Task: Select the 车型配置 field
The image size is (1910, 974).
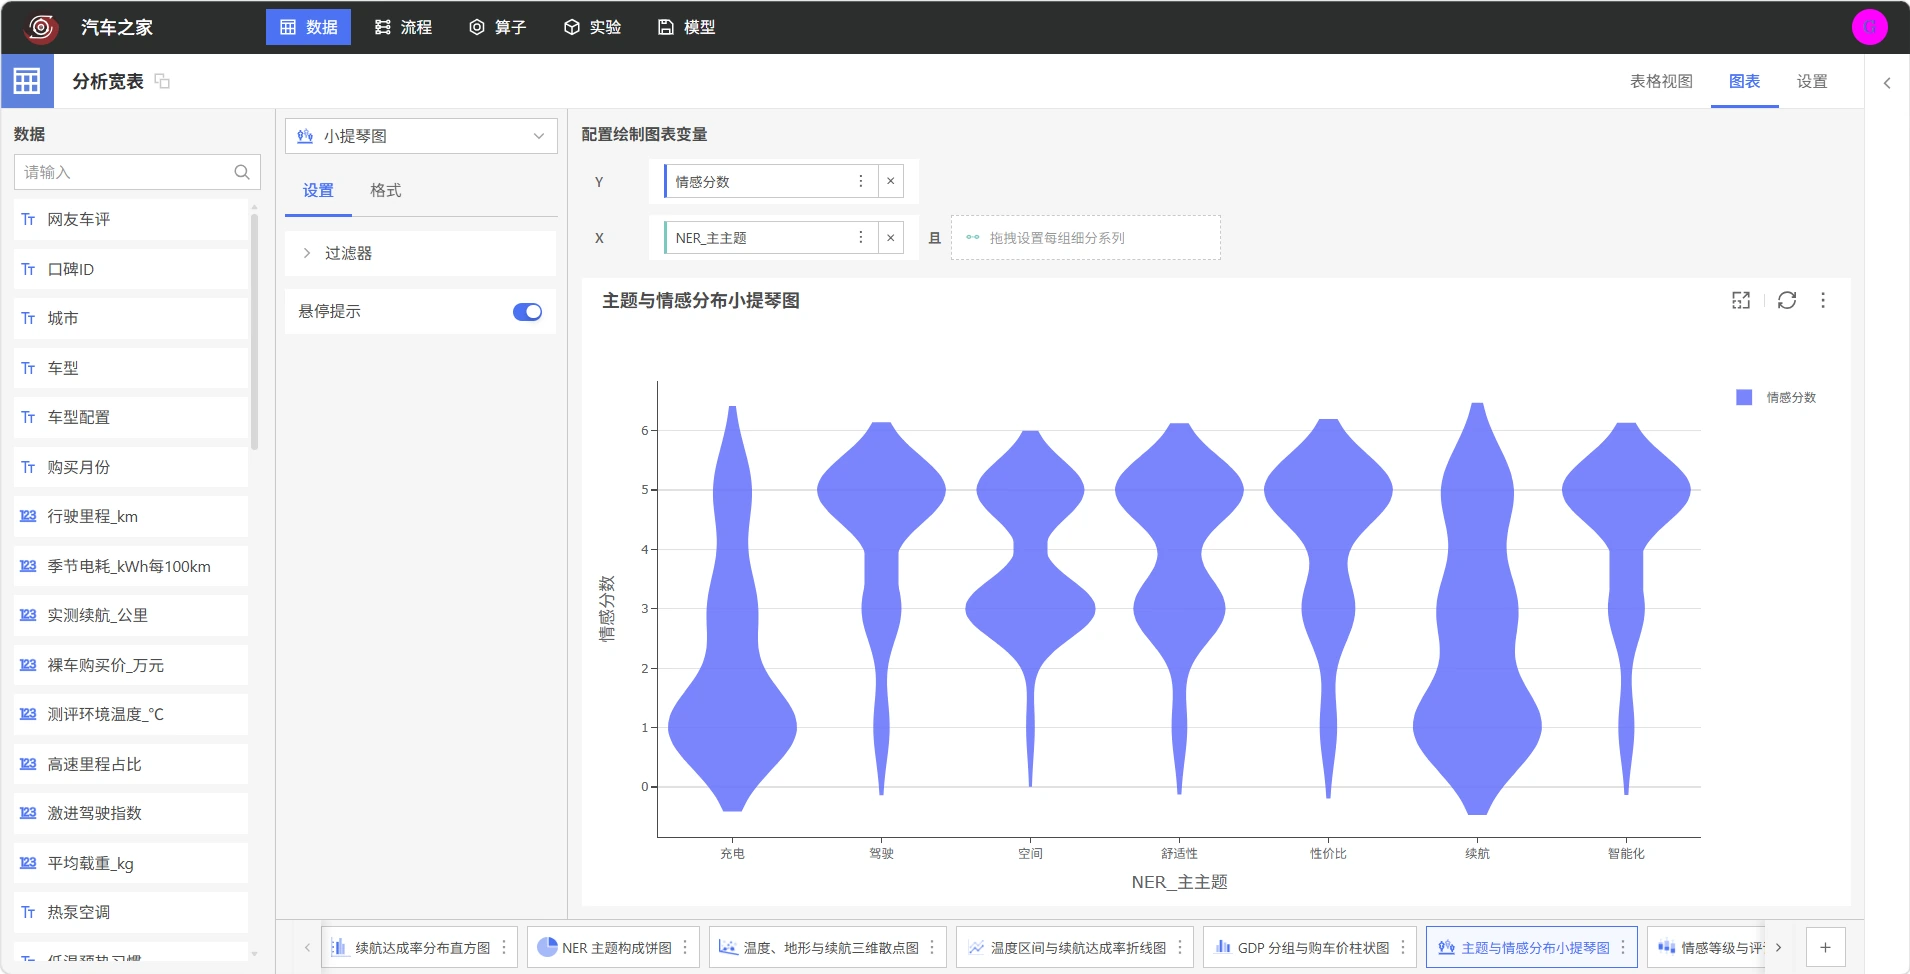Action: (x=131, y=417)
